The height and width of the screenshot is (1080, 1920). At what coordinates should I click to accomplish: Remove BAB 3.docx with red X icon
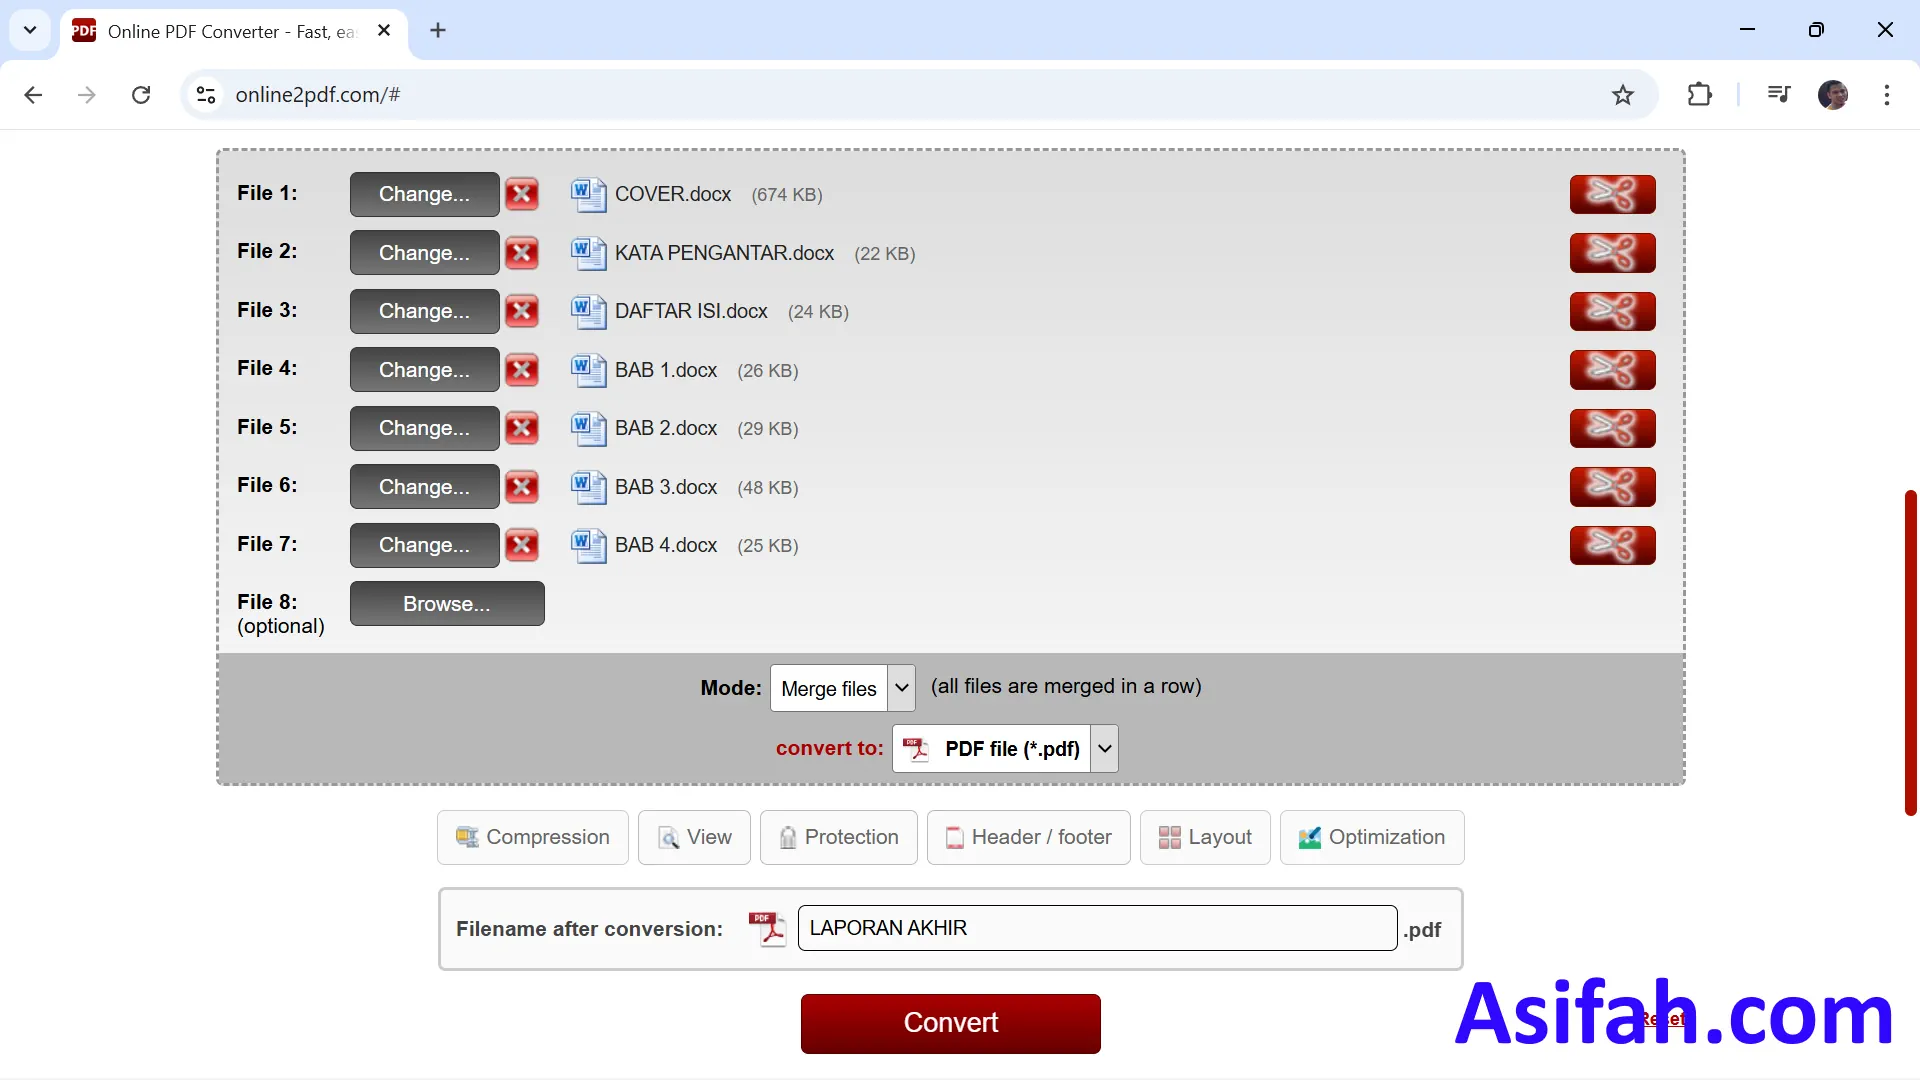click(522, 487)
